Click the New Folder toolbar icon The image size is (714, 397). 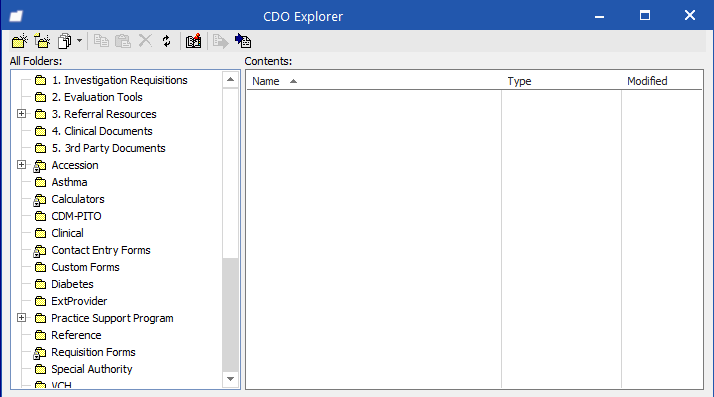[x=20, y=41]
